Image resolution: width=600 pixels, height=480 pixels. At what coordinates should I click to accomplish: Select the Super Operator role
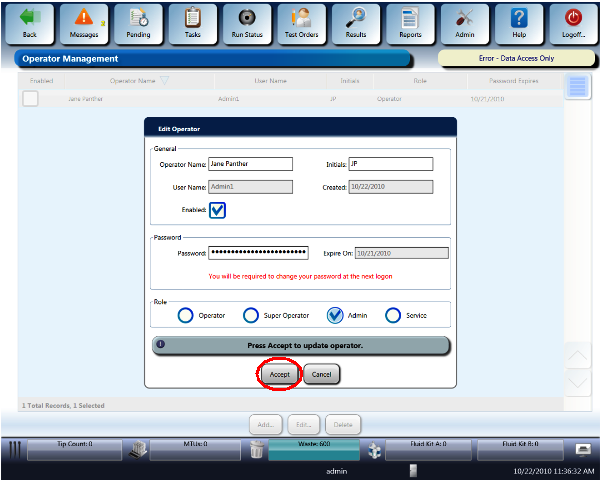[251, 315]
